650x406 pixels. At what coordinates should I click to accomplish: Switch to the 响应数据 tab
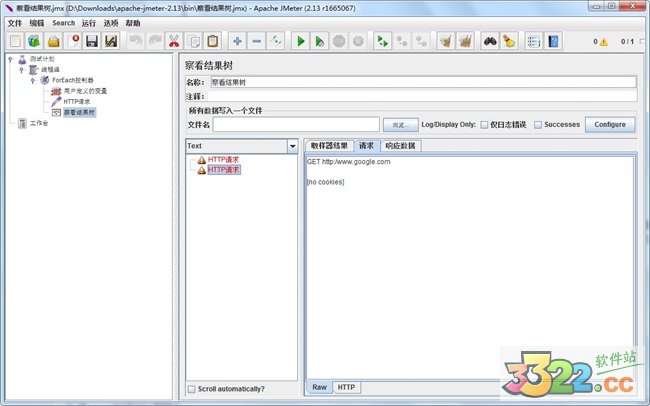(x=400, y=146)
